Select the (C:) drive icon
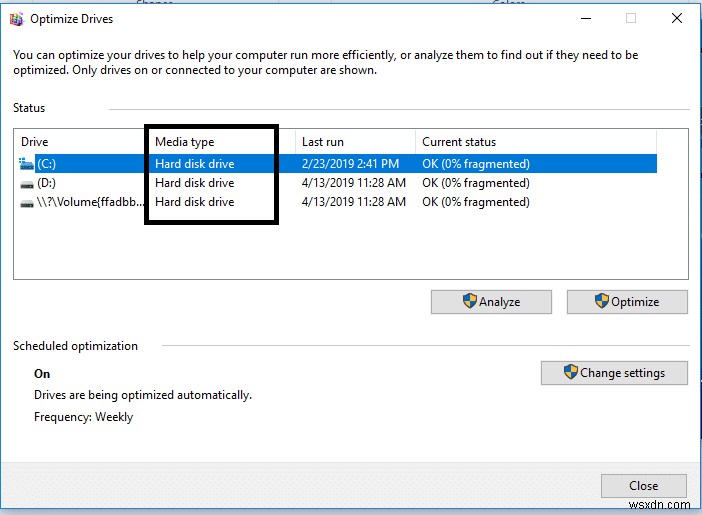 tap(26, 163)
